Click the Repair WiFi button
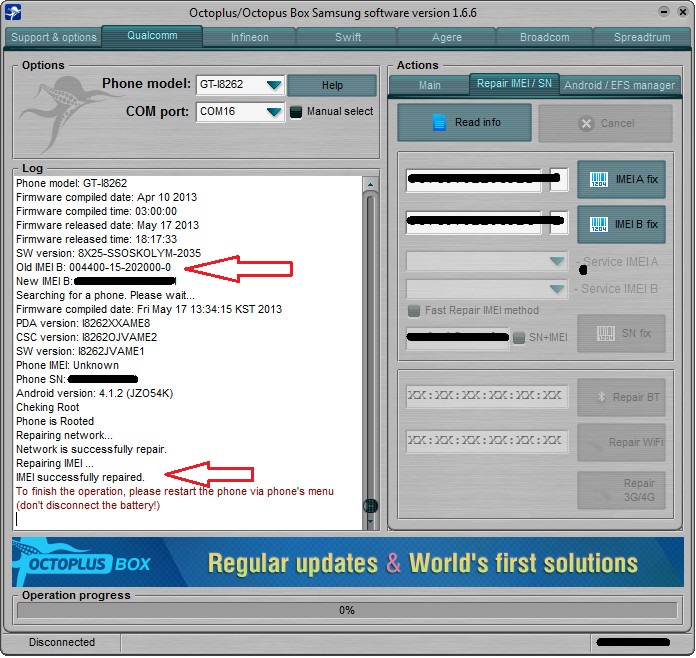This screenshot has height=658, width=696. pyautogui.click(x=621, y=442)
